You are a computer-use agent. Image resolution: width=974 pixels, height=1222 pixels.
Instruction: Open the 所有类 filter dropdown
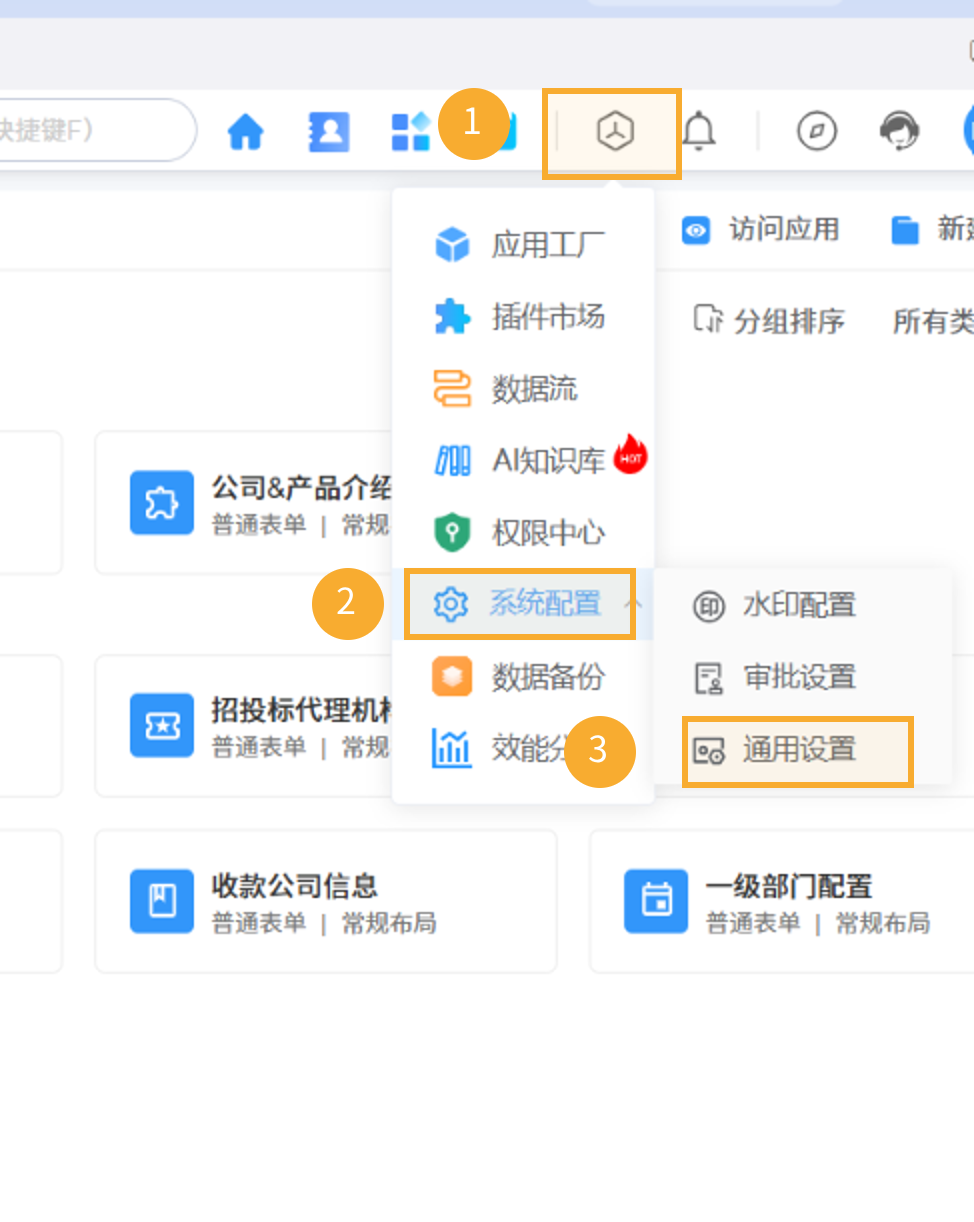click(933, 321)
